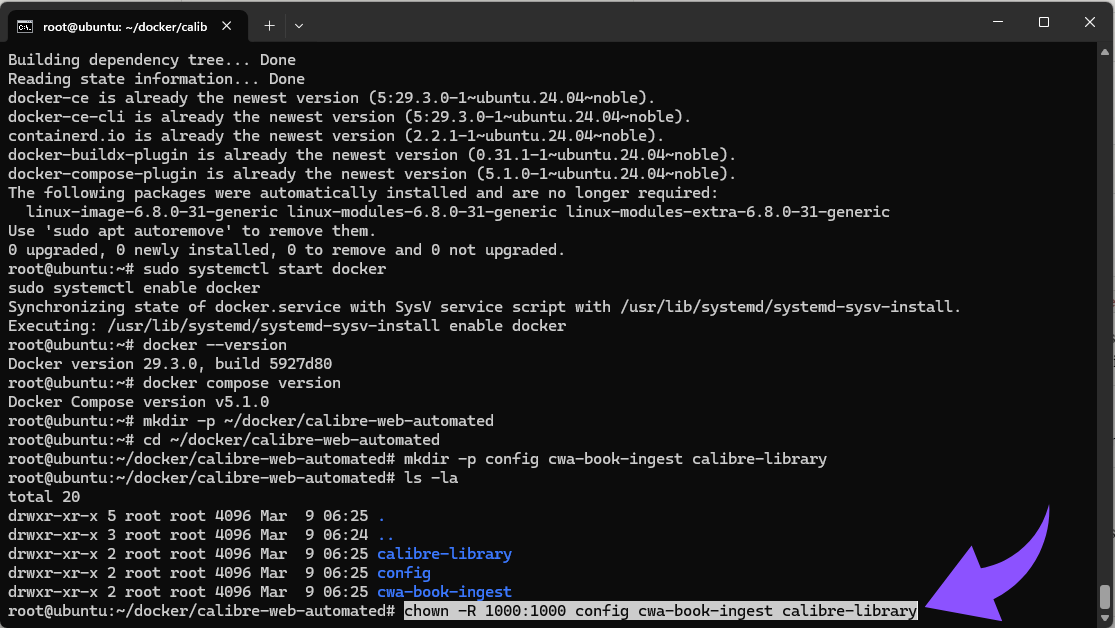Click the terminal icon in the tab
Viewport: 1115px width, 628px height.
[25, 26]
